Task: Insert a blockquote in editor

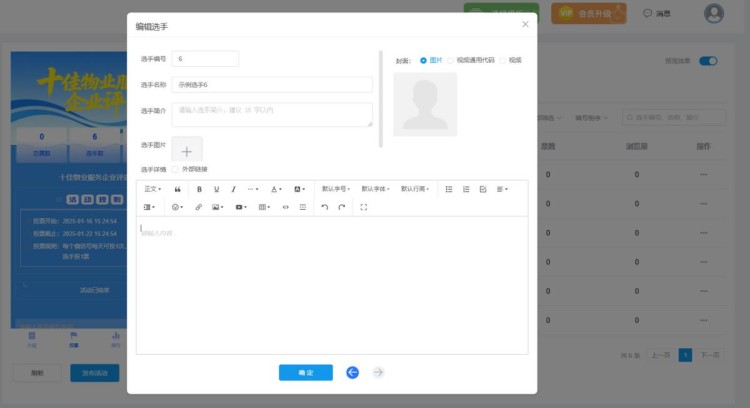Action: tap(178, 189)
